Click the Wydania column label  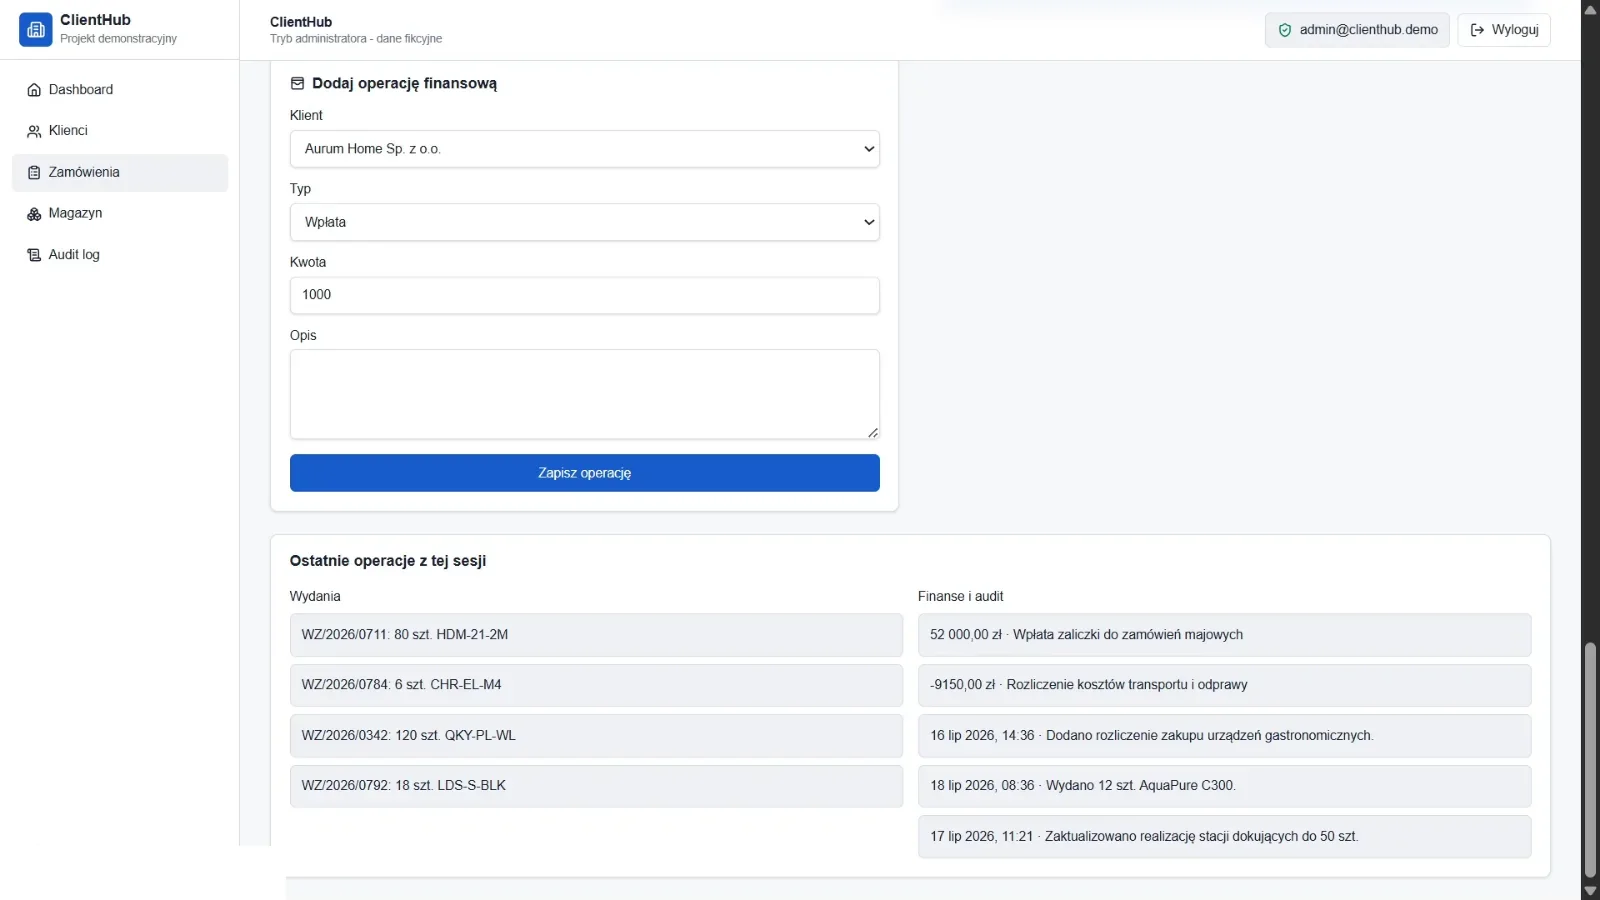tap(315, 596)
